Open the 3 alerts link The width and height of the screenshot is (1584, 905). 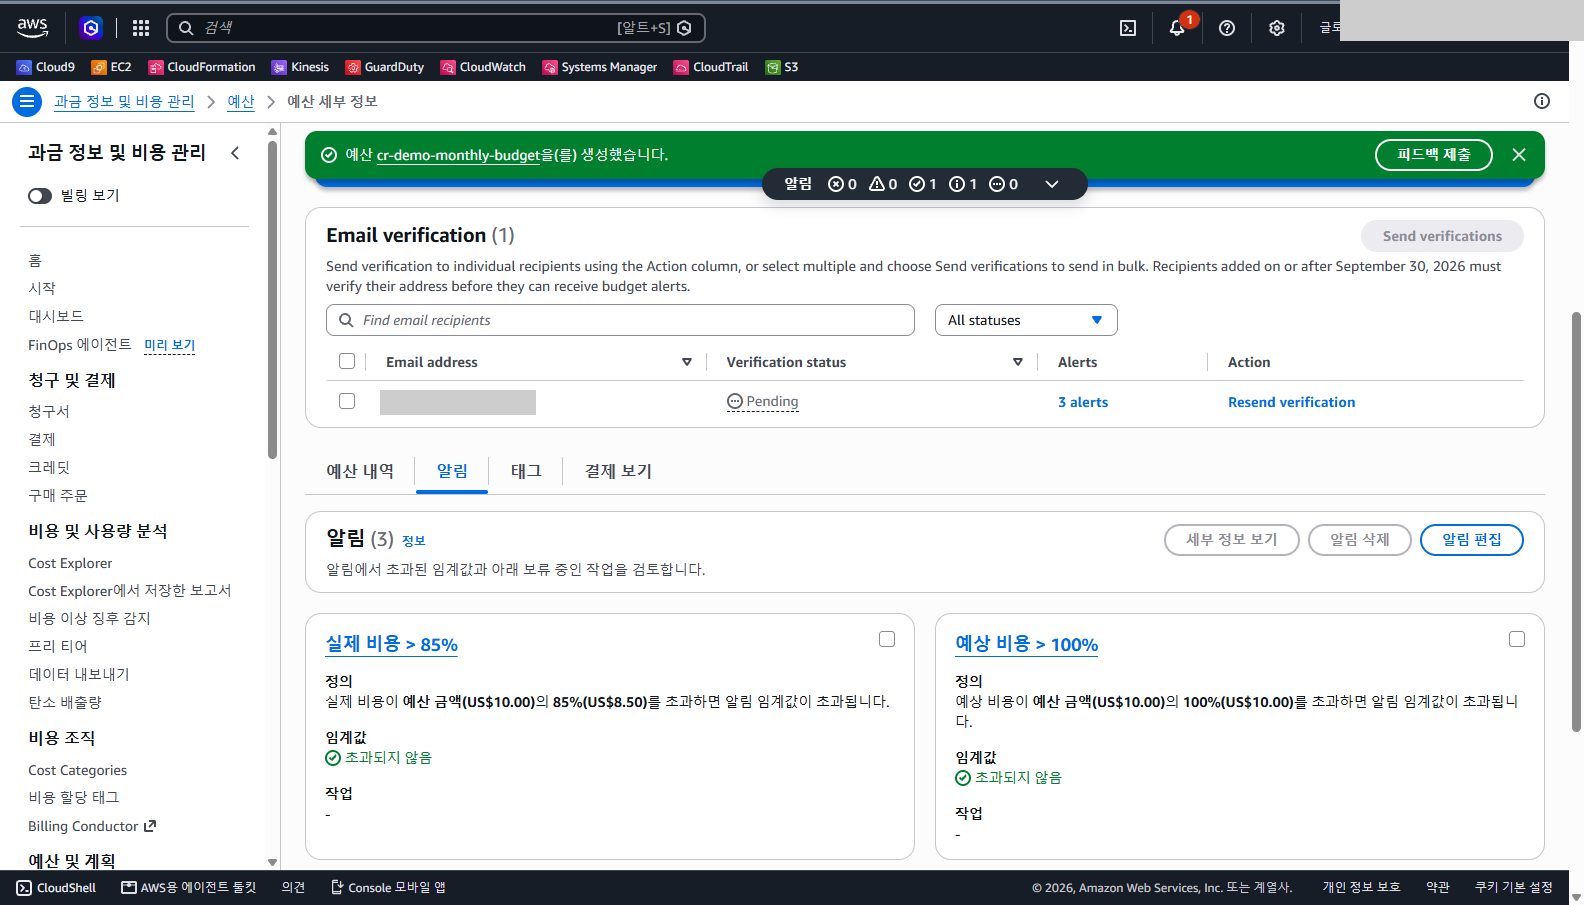[x=1083, y=402]
